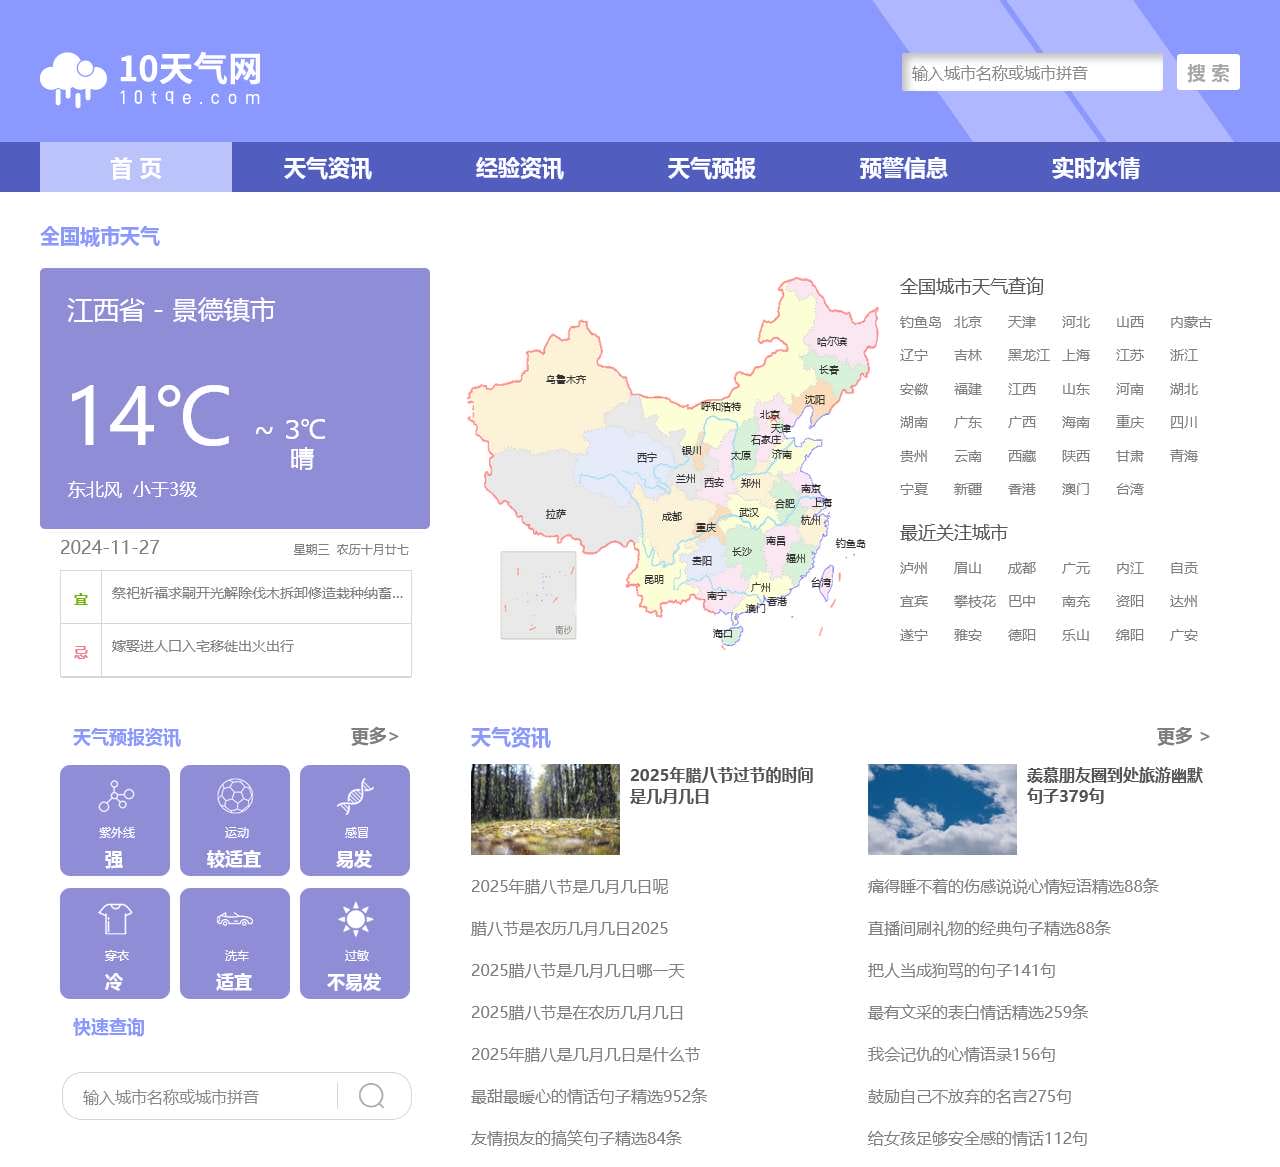1280x1167 pixels.
Task: Open 自贡 under 最近关注城市
Action: (x=1184, y=568)
